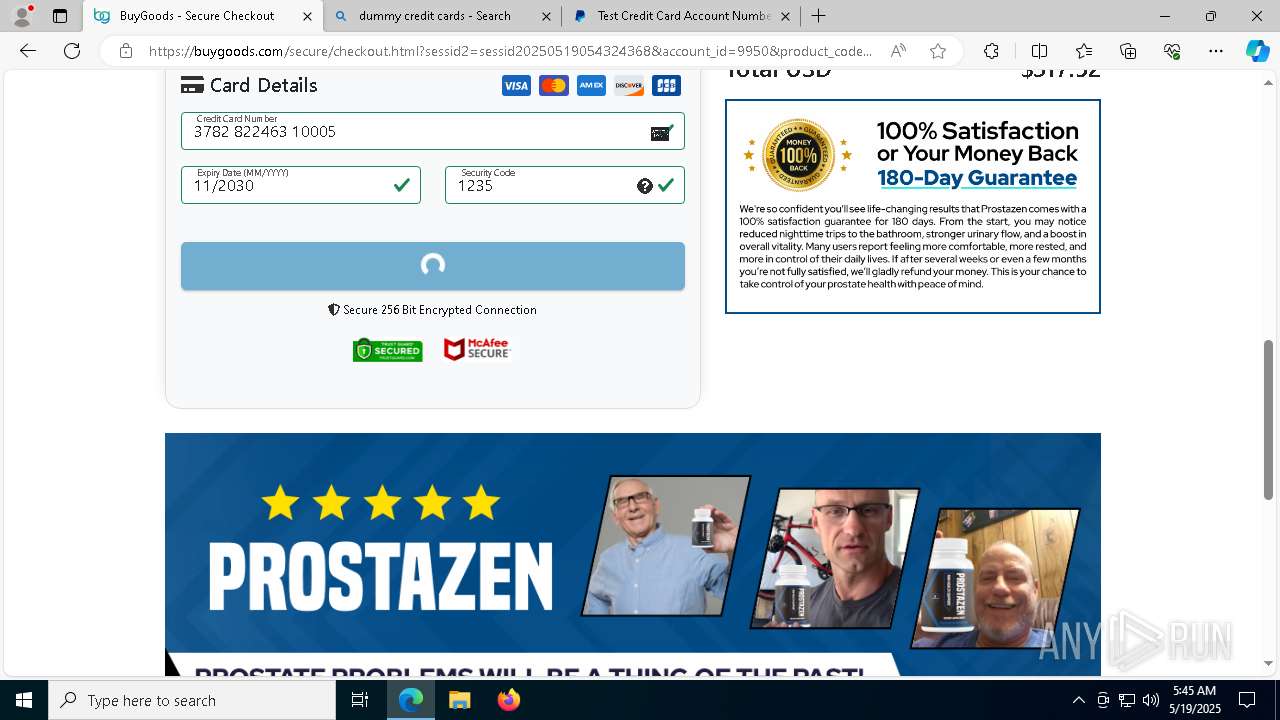Toggle Split screen view

click(1040, 51)
